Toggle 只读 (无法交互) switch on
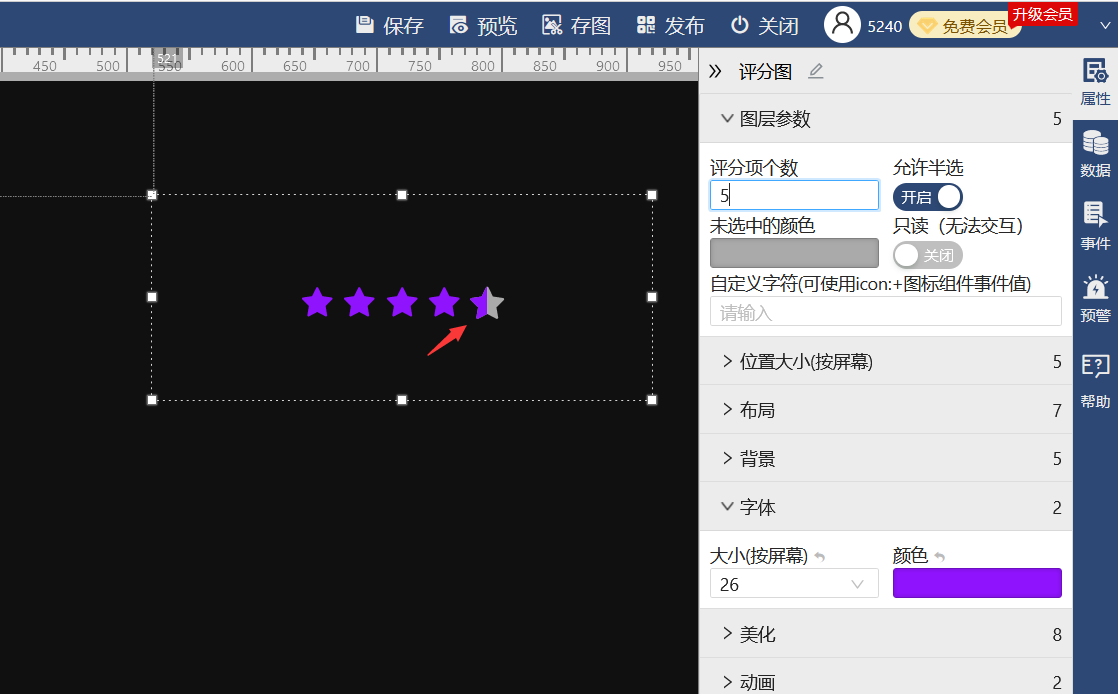 click(928, 255)
